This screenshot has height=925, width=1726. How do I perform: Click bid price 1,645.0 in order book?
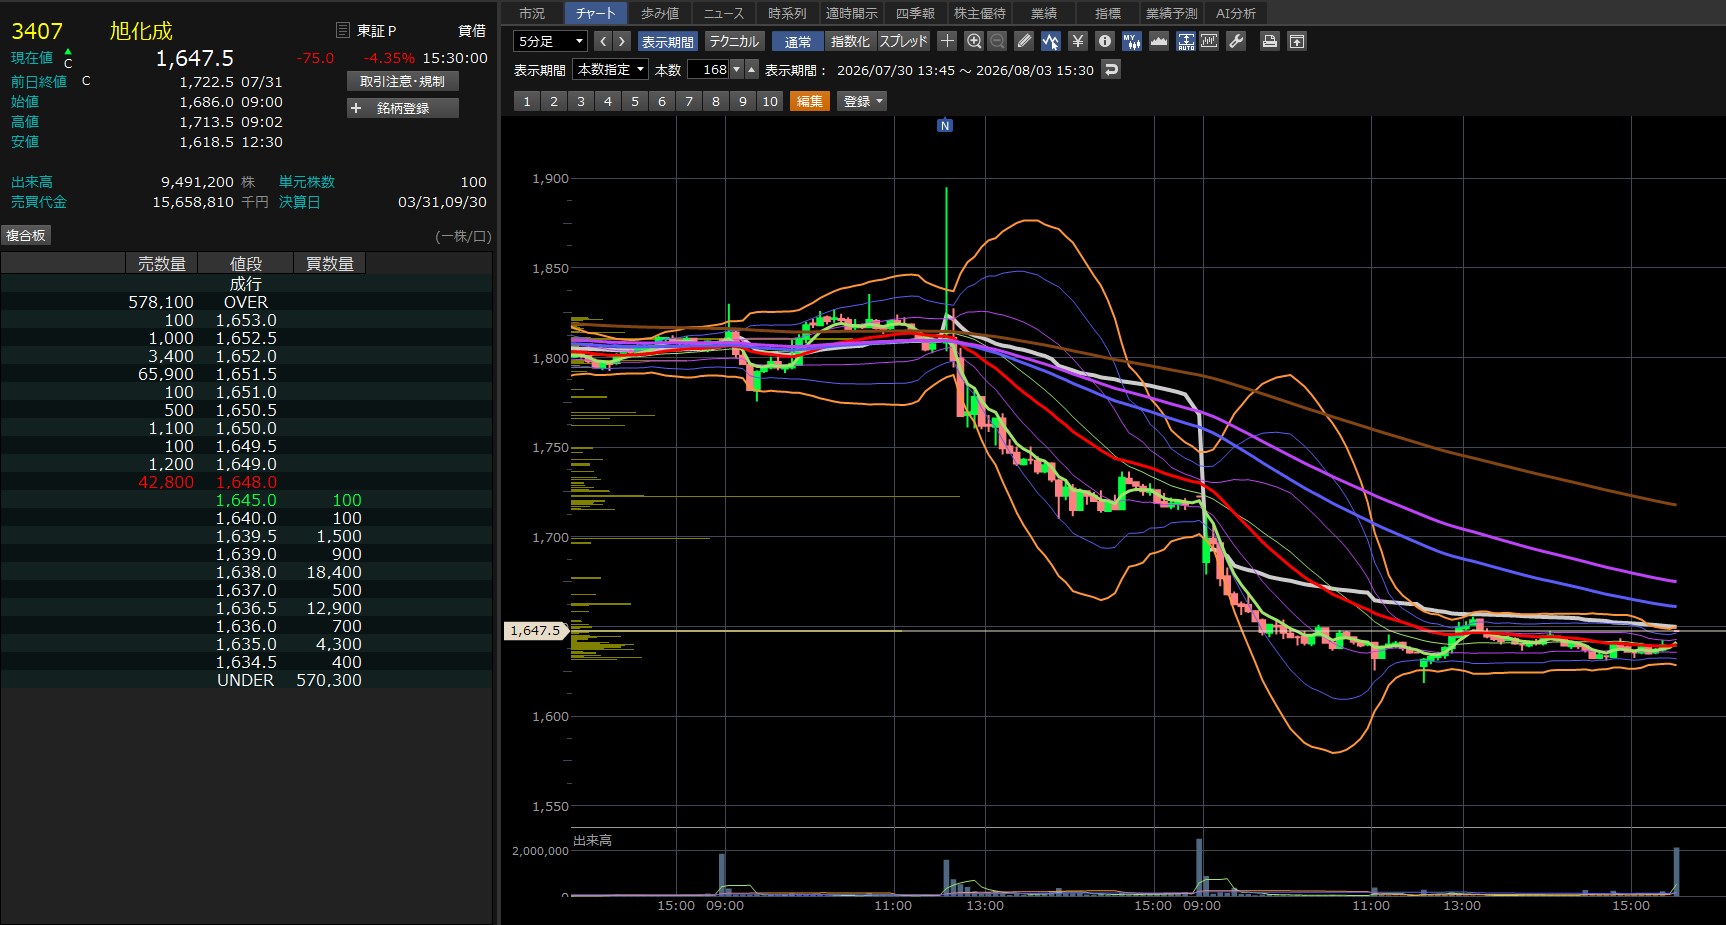(246, 500)
